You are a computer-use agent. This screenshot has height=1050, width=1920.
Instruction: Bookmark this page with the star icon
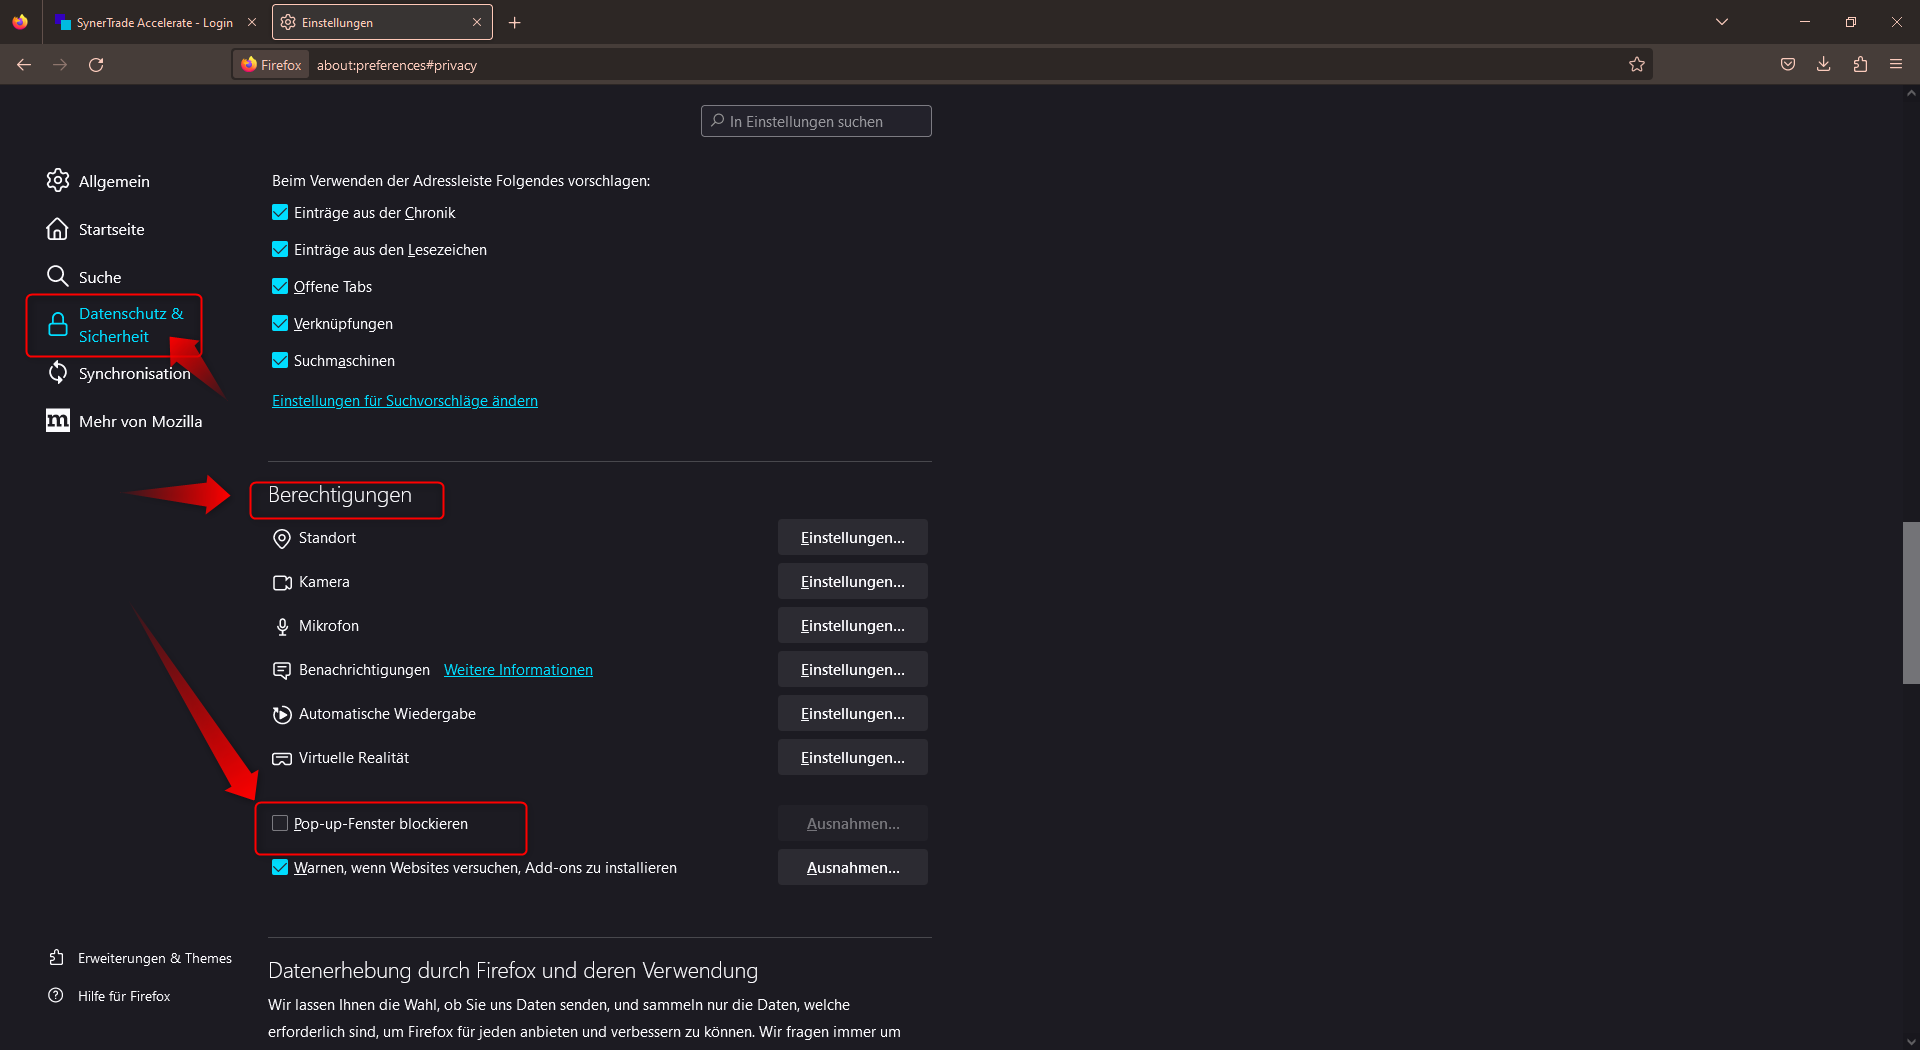[x=1637, y=65]
